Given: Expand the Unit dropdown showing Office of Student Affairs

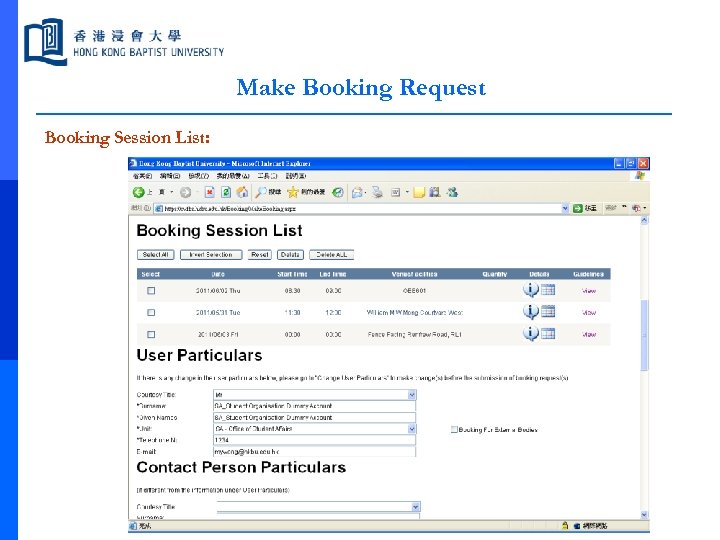Looking at the screenshot, I should click(x=412, y=429).
